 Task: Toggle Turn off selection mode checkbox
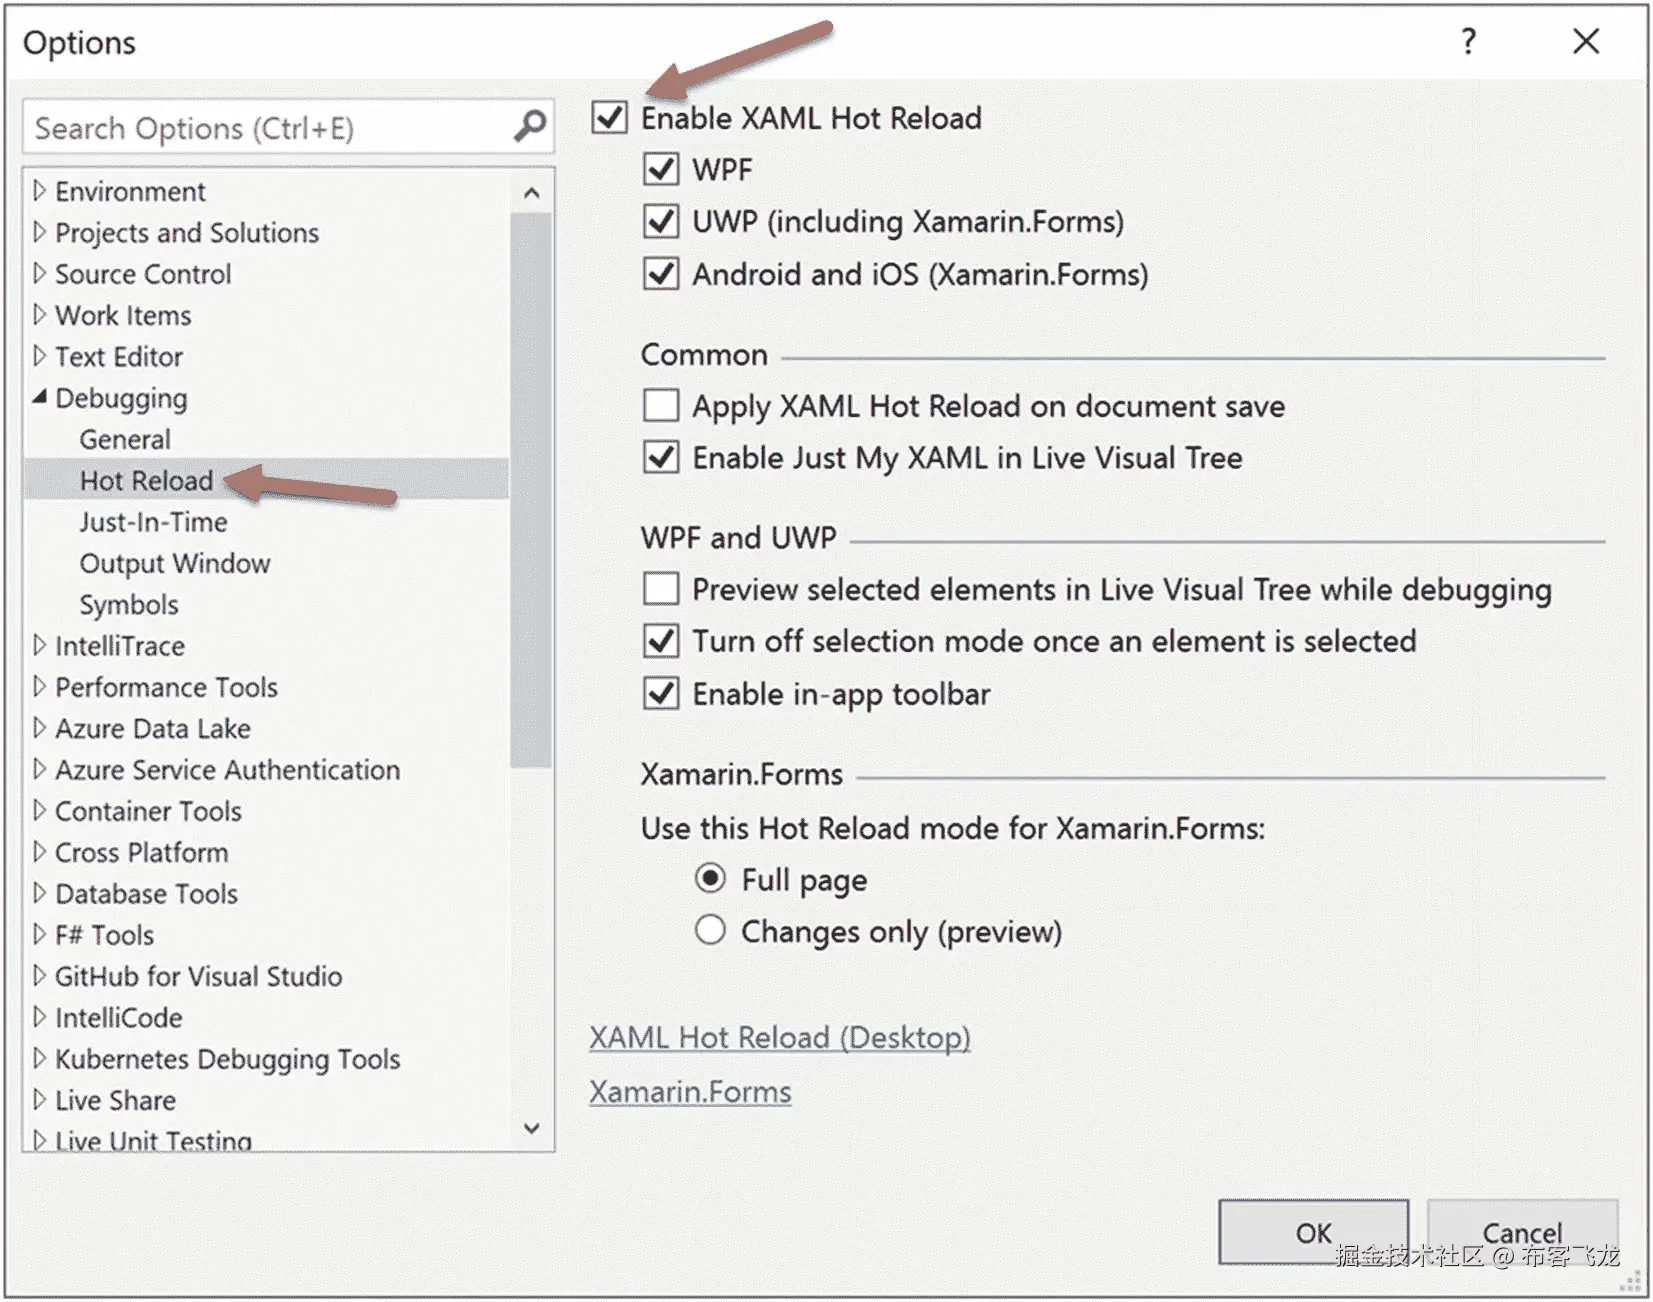pyautogui.click(x=661, y=641)
